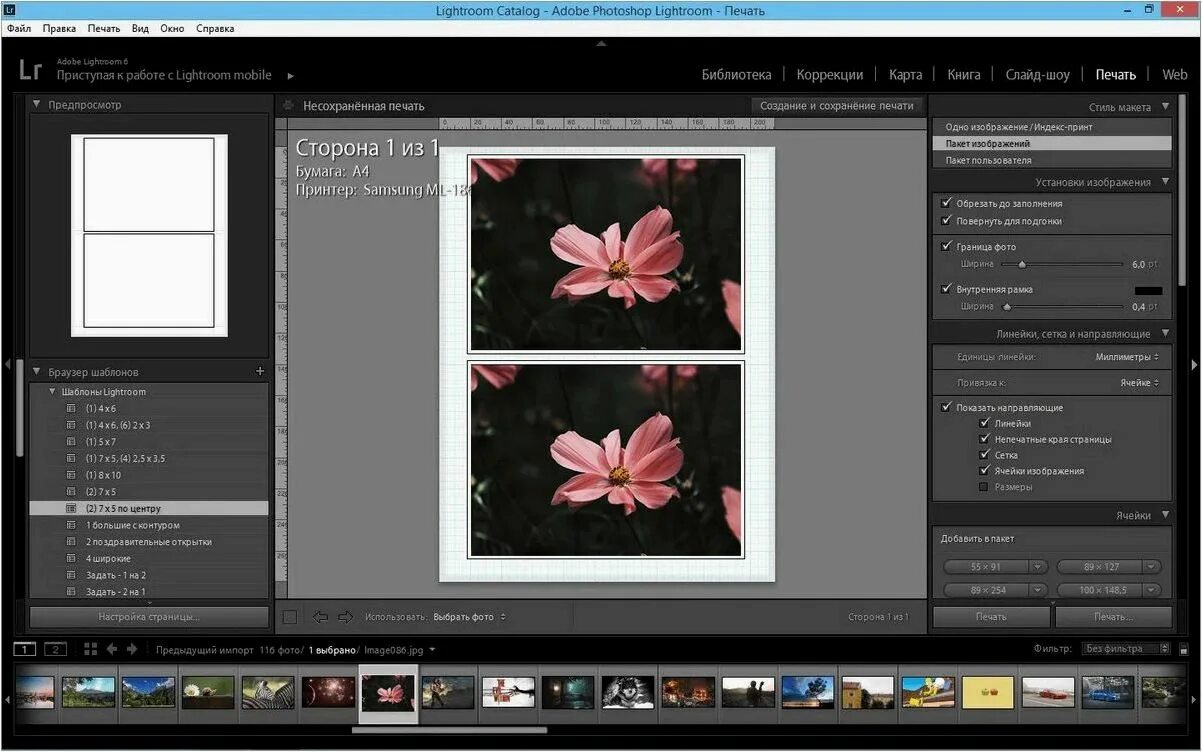Viewport: 1202px width, 752px height.
Task: Click the template icon beside (1) 4 x 6
Action: pos(71,409)
